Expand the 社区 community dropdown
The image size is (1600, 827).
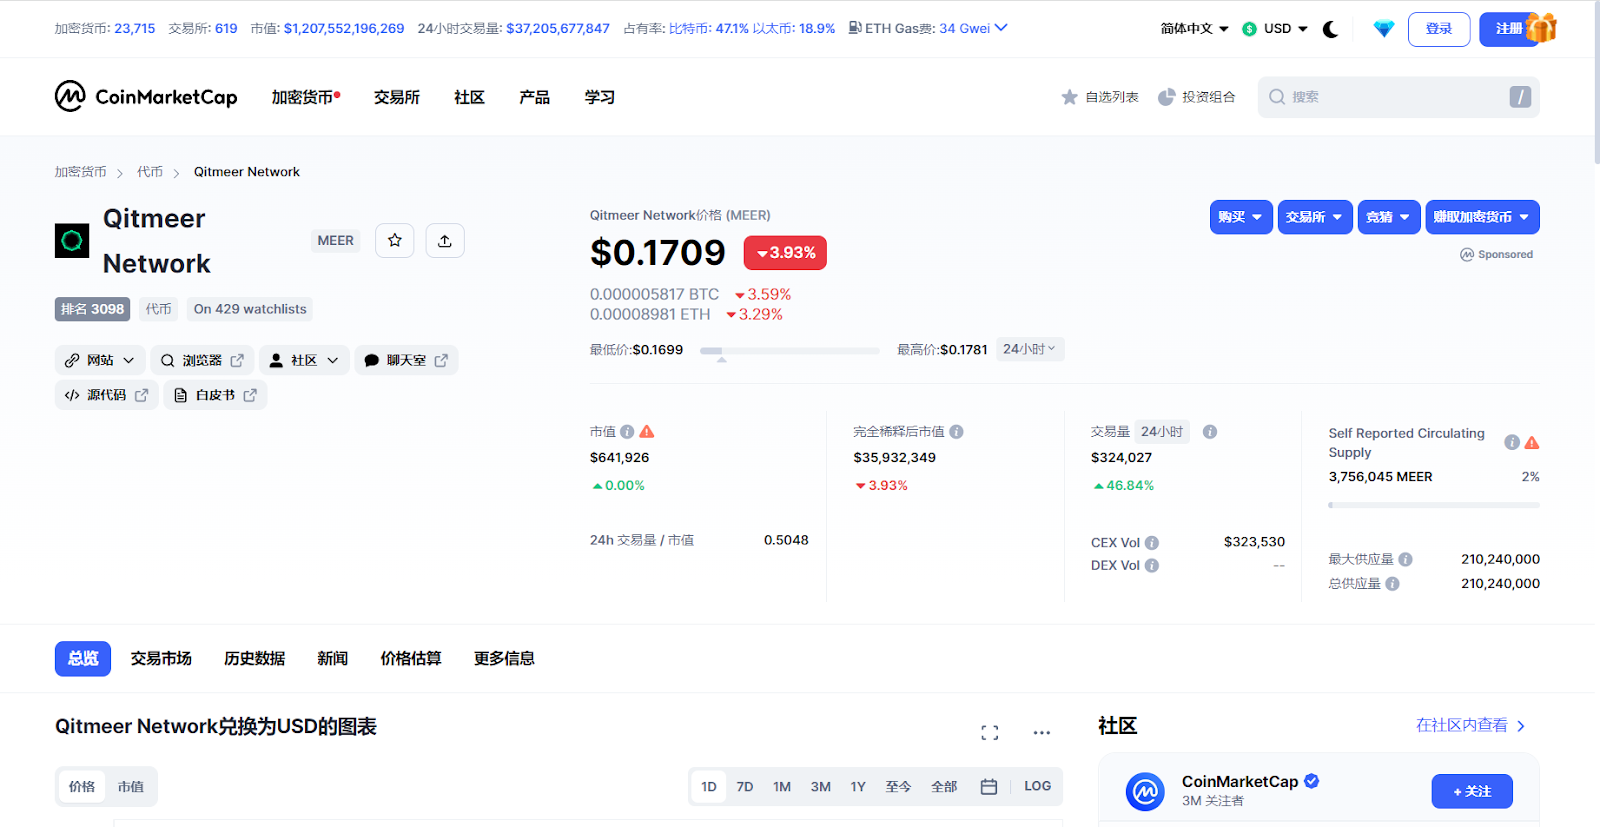304,360
